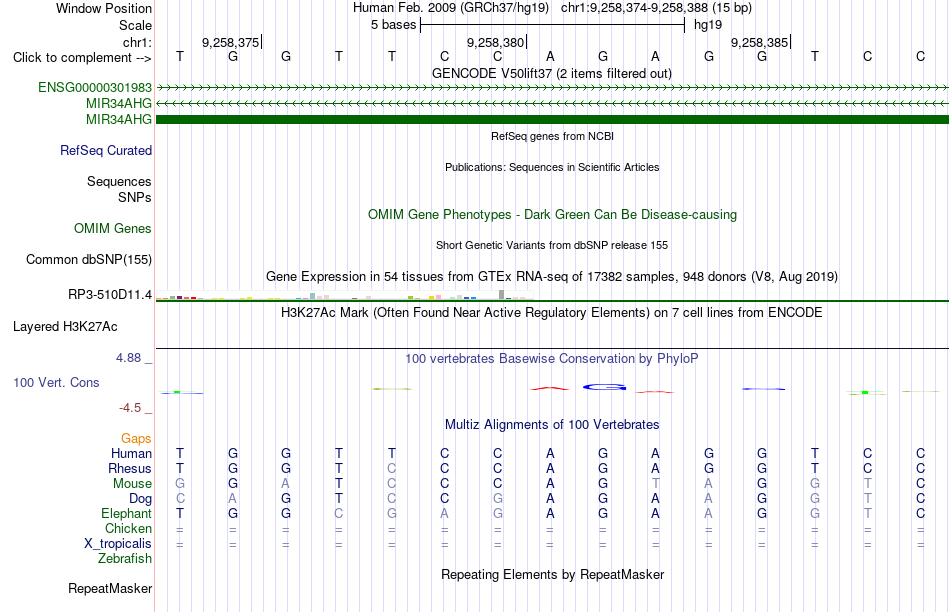Select the Mouse species label
The height and width of the screenshot is (612, 950).
pyautogui.click(x=132, y=484)
